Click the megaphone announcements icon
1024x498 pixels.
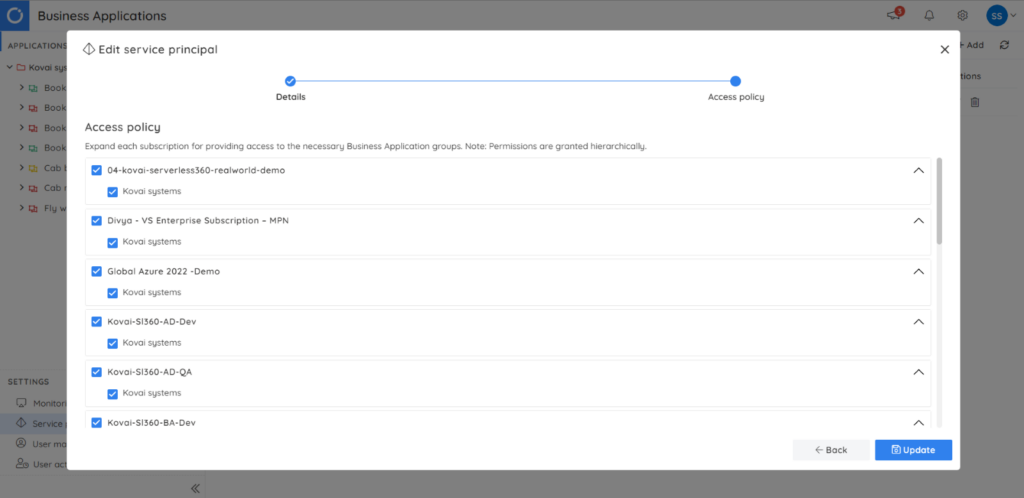pyautogui.click(x=894, y=15)
